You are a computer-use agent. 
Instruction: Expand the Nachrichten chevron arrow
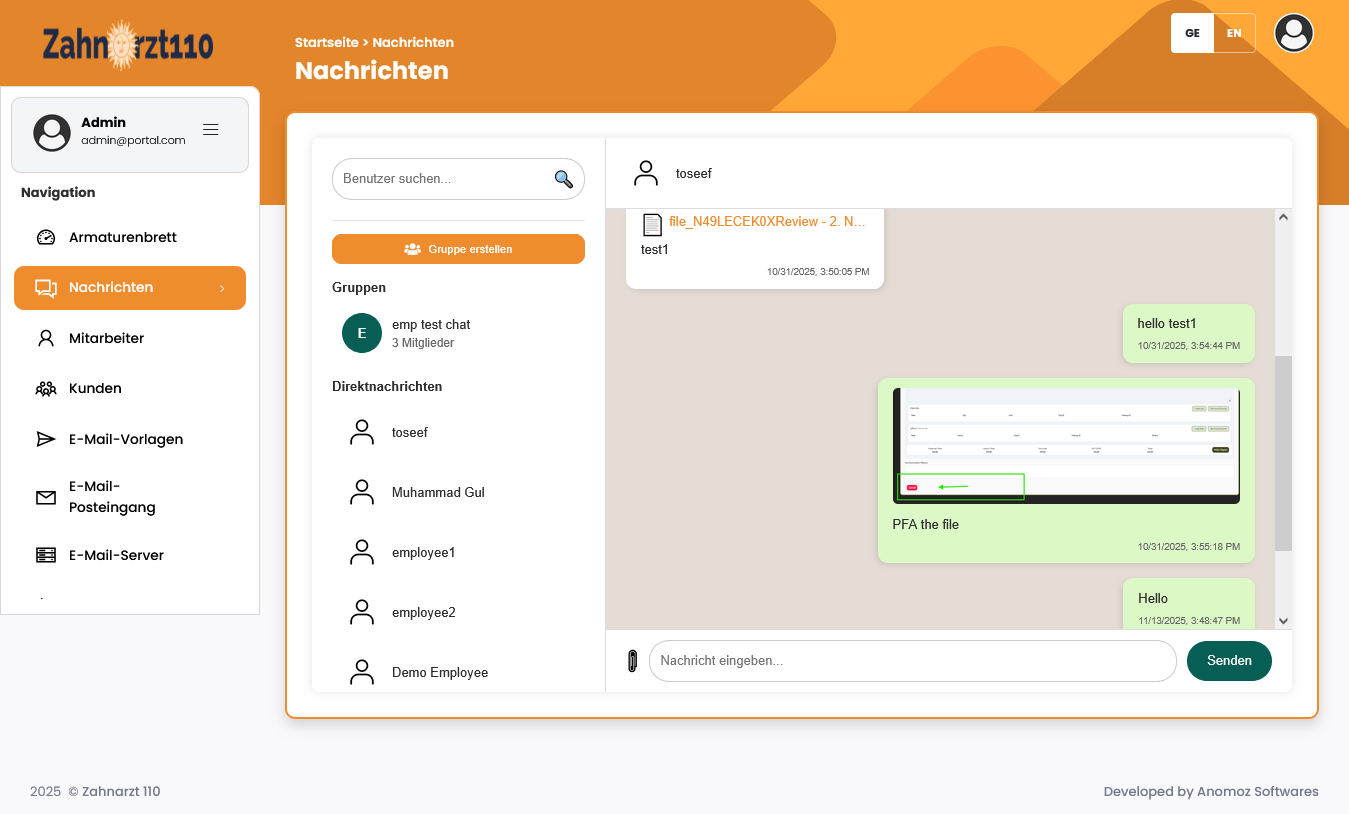coord(221,288)
